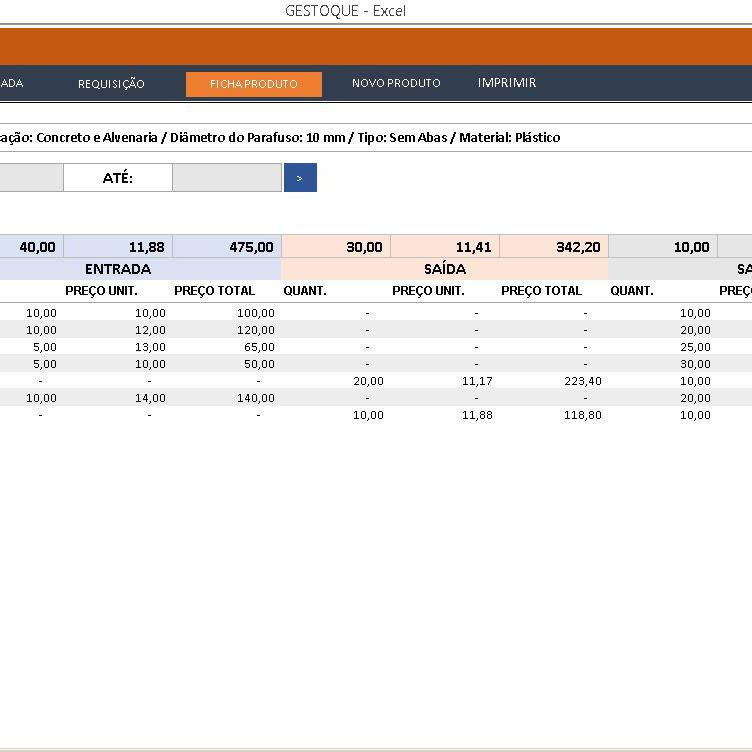Click the ENTRADA section header
The width and height of the screenshot is (752, 752).
tap(118, 269)
